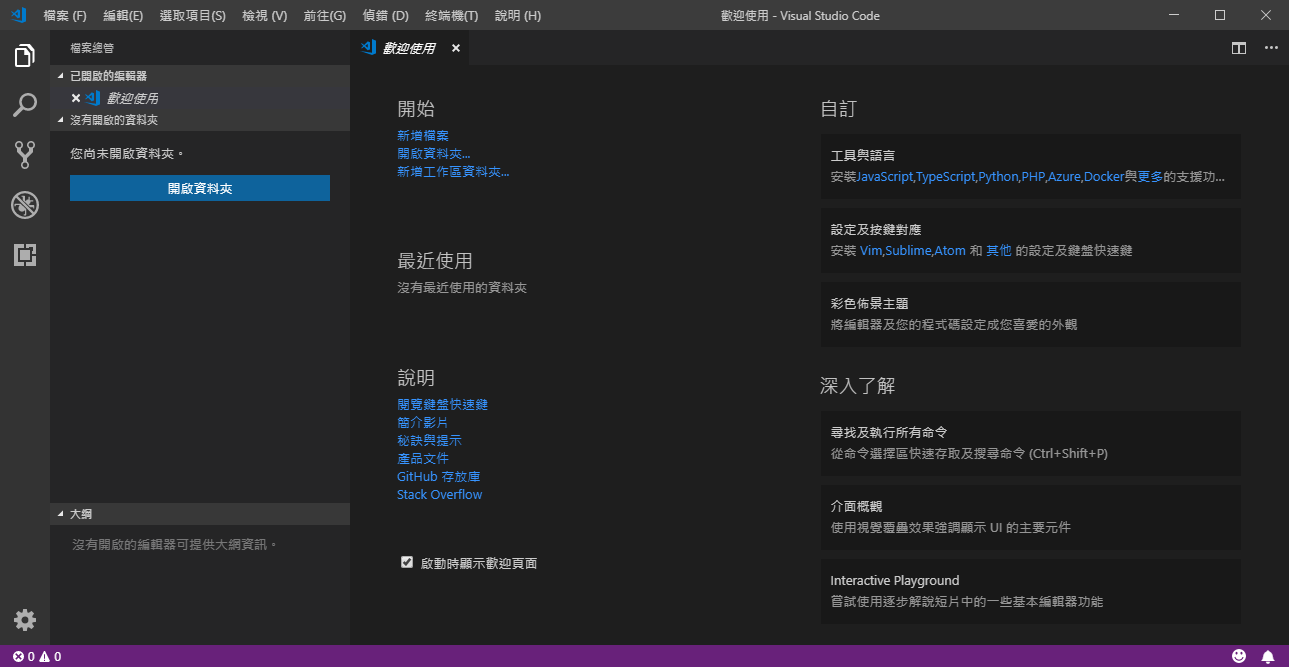This screenshot has width=1289, height=667.
Task: Click the 更多 languages link
Action: (1150, 177)
